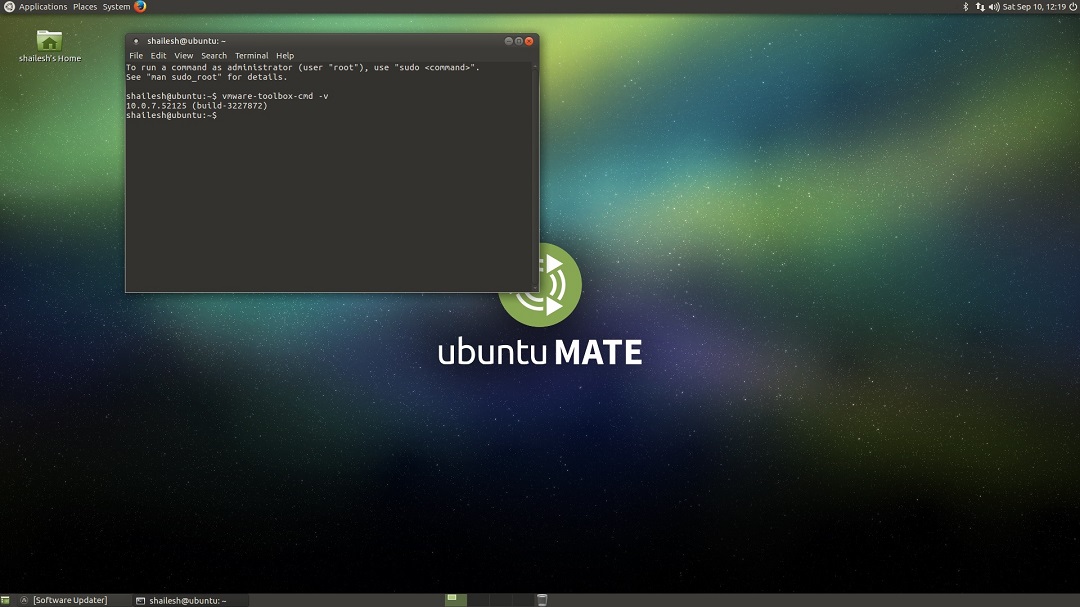
Task: Click the 'To run a command as administrator' line
Action: (302, 68)
